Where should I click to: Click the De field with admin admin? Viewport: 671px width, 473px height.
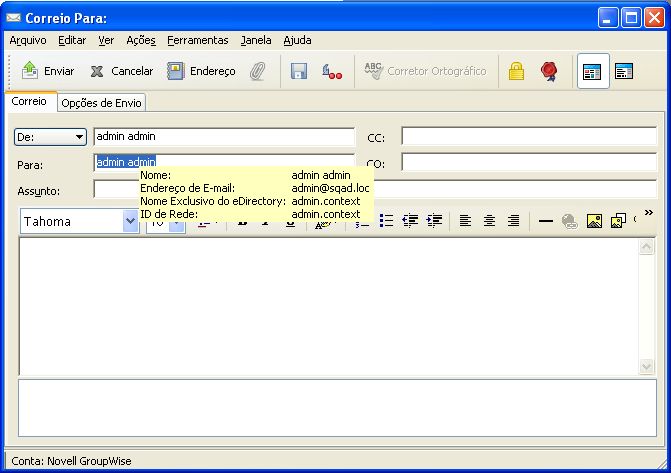pos(224,137)
